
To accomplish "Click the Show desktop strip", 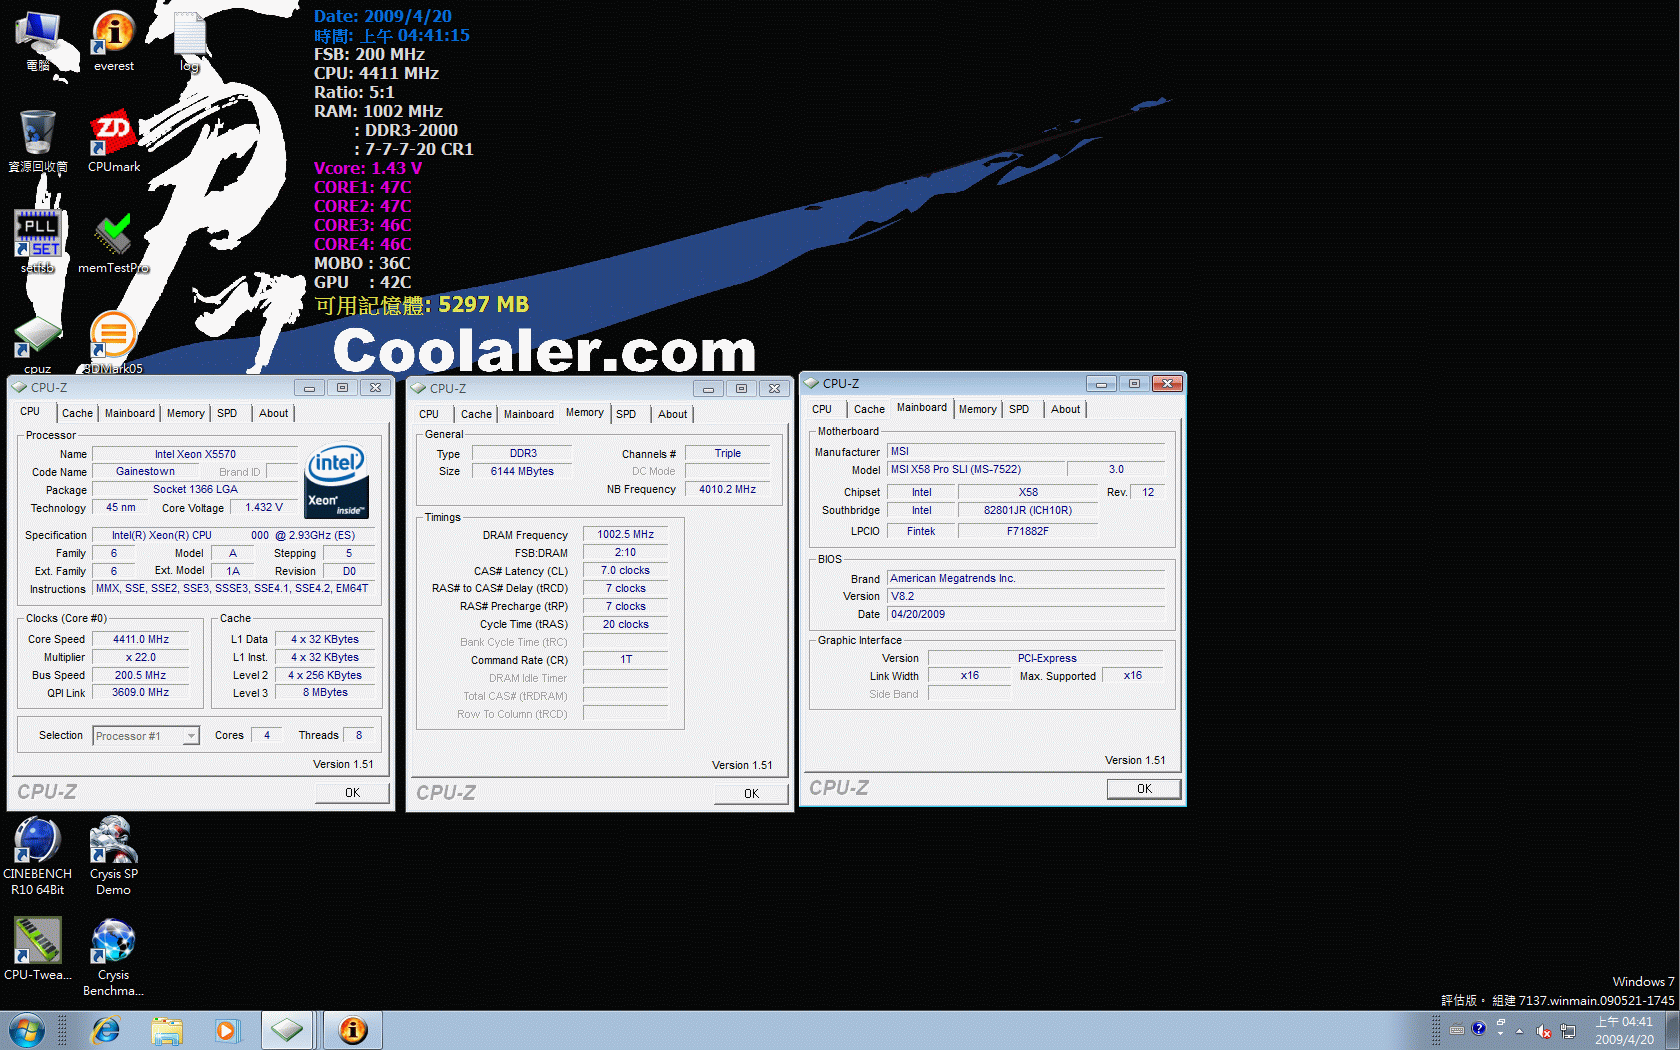I will pos(1672,1030).
